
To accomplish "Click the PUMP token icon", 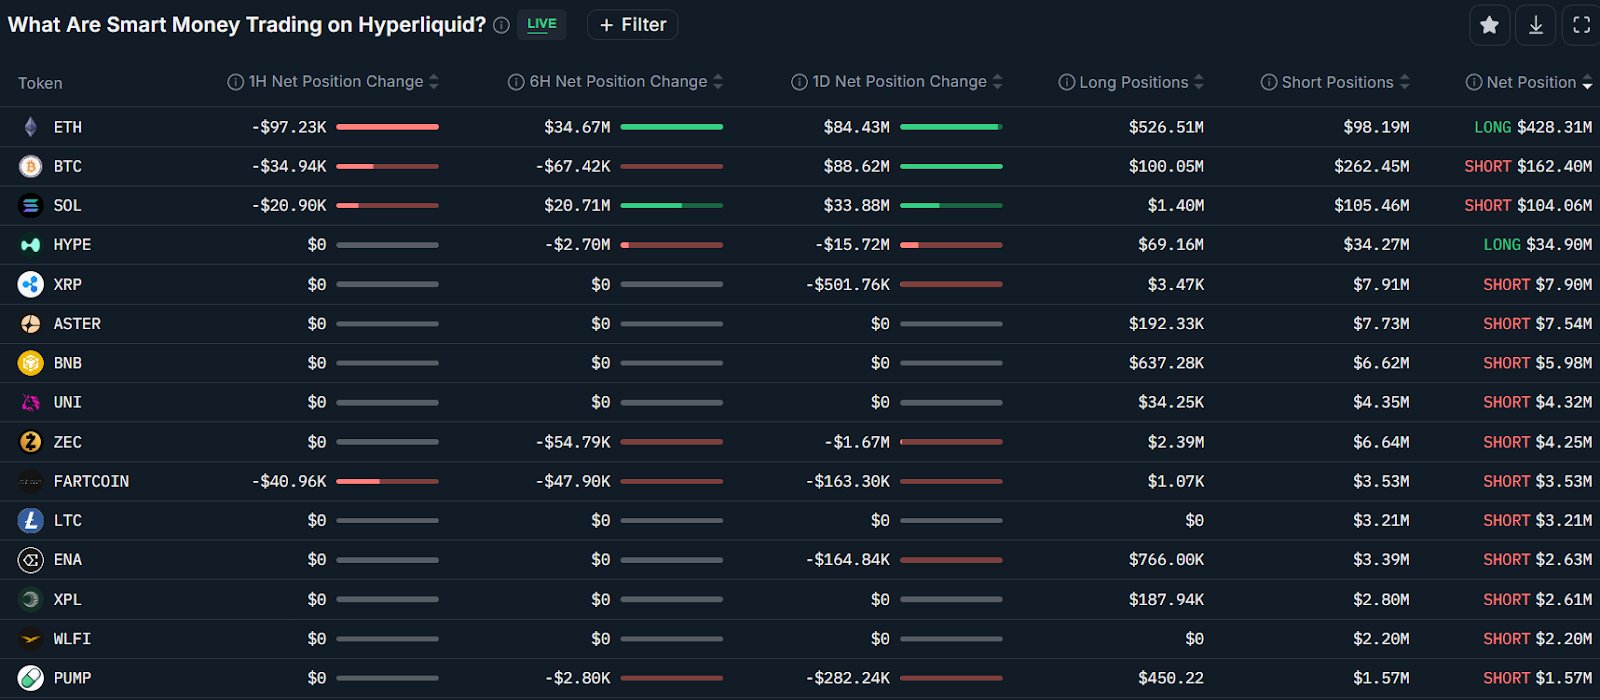I will [x=31, y=678].
